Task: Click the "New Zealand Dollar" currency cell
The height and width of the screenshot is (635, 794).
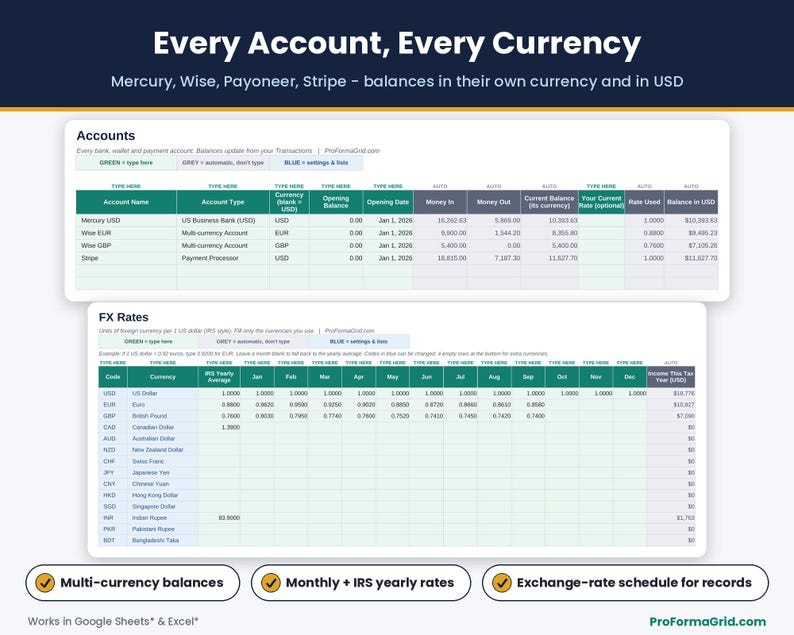Action: click(x=163, y=450)
